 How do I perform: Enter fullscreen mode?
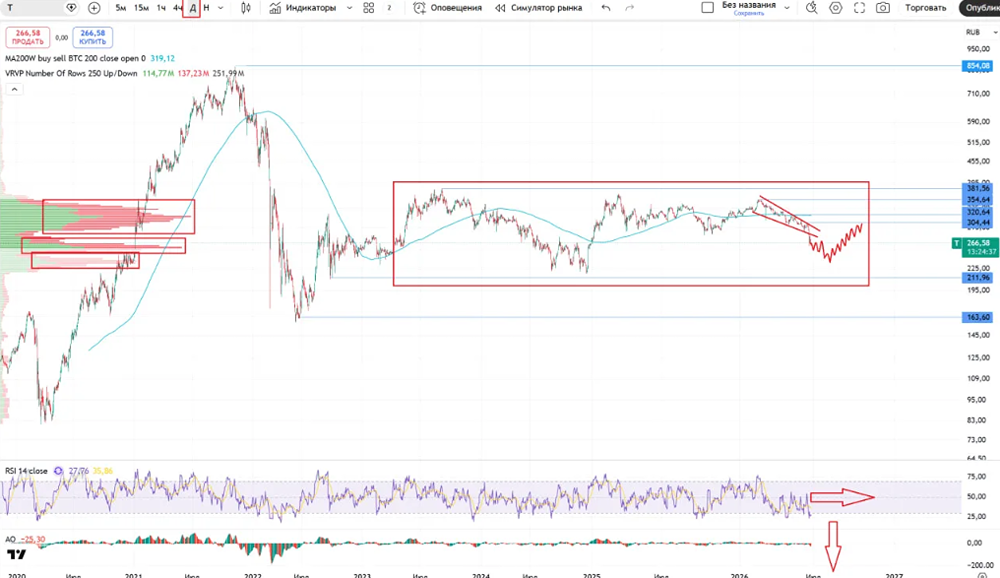pyautogui.click(x=859, y=8)
